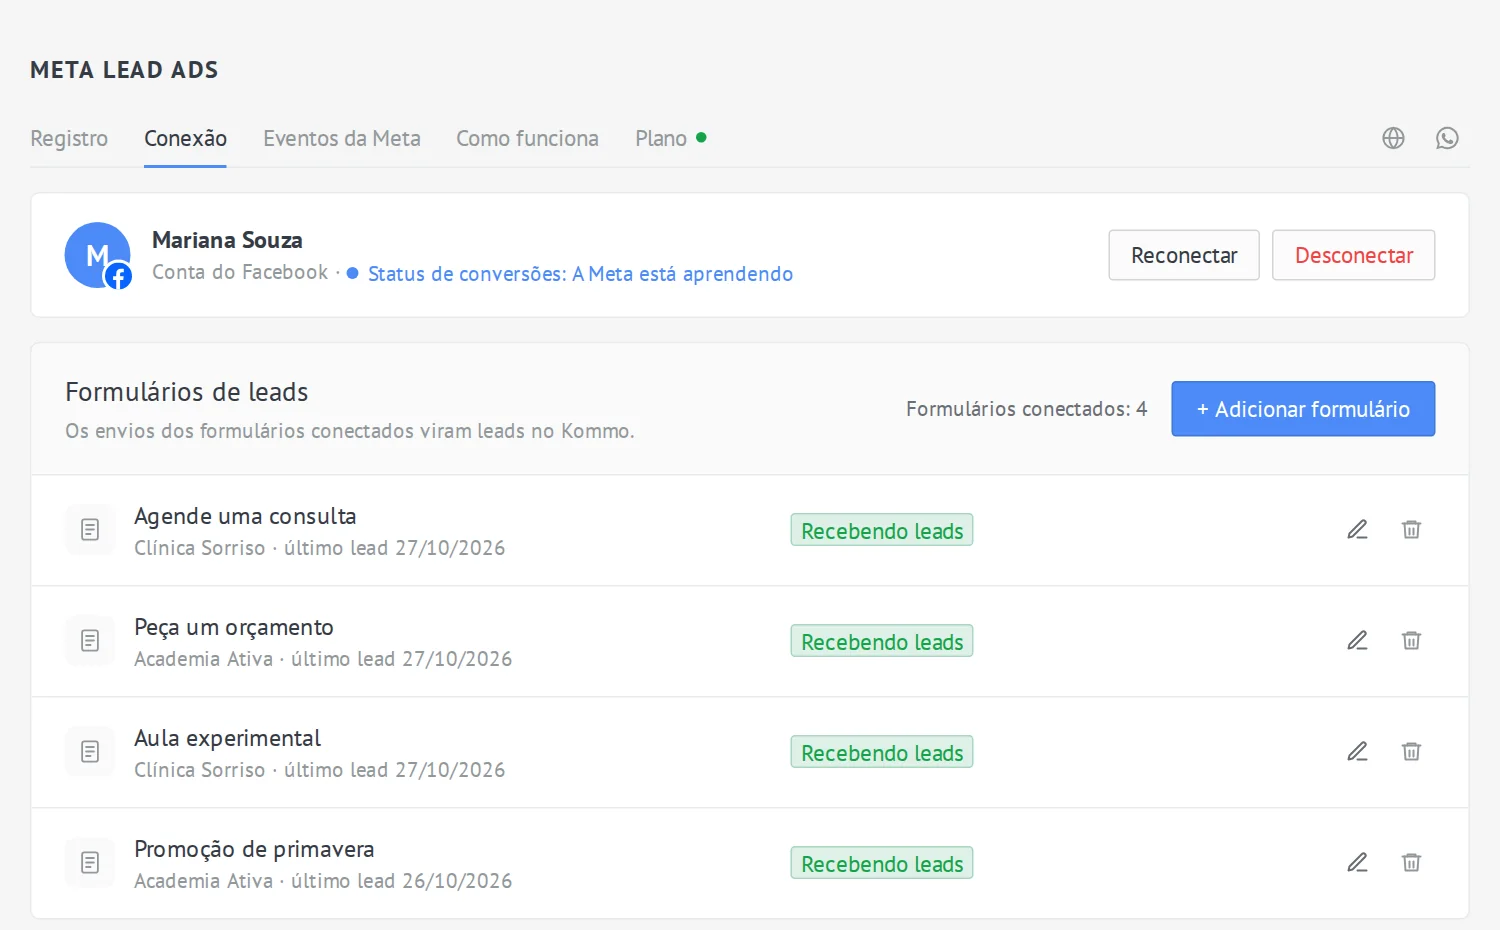Viewport: 1500px width, 930px height.
Task: Click Recebendo leads badge for Agende uma consulta
Action: tap(882, 530)
